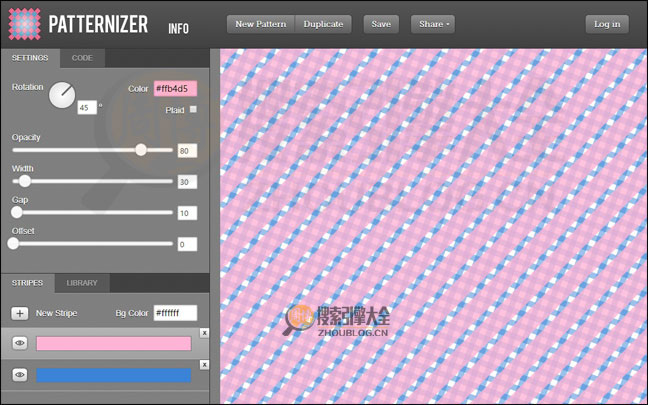Click the Offset label
Screen dimensions: 648x405
pos(23,231)
